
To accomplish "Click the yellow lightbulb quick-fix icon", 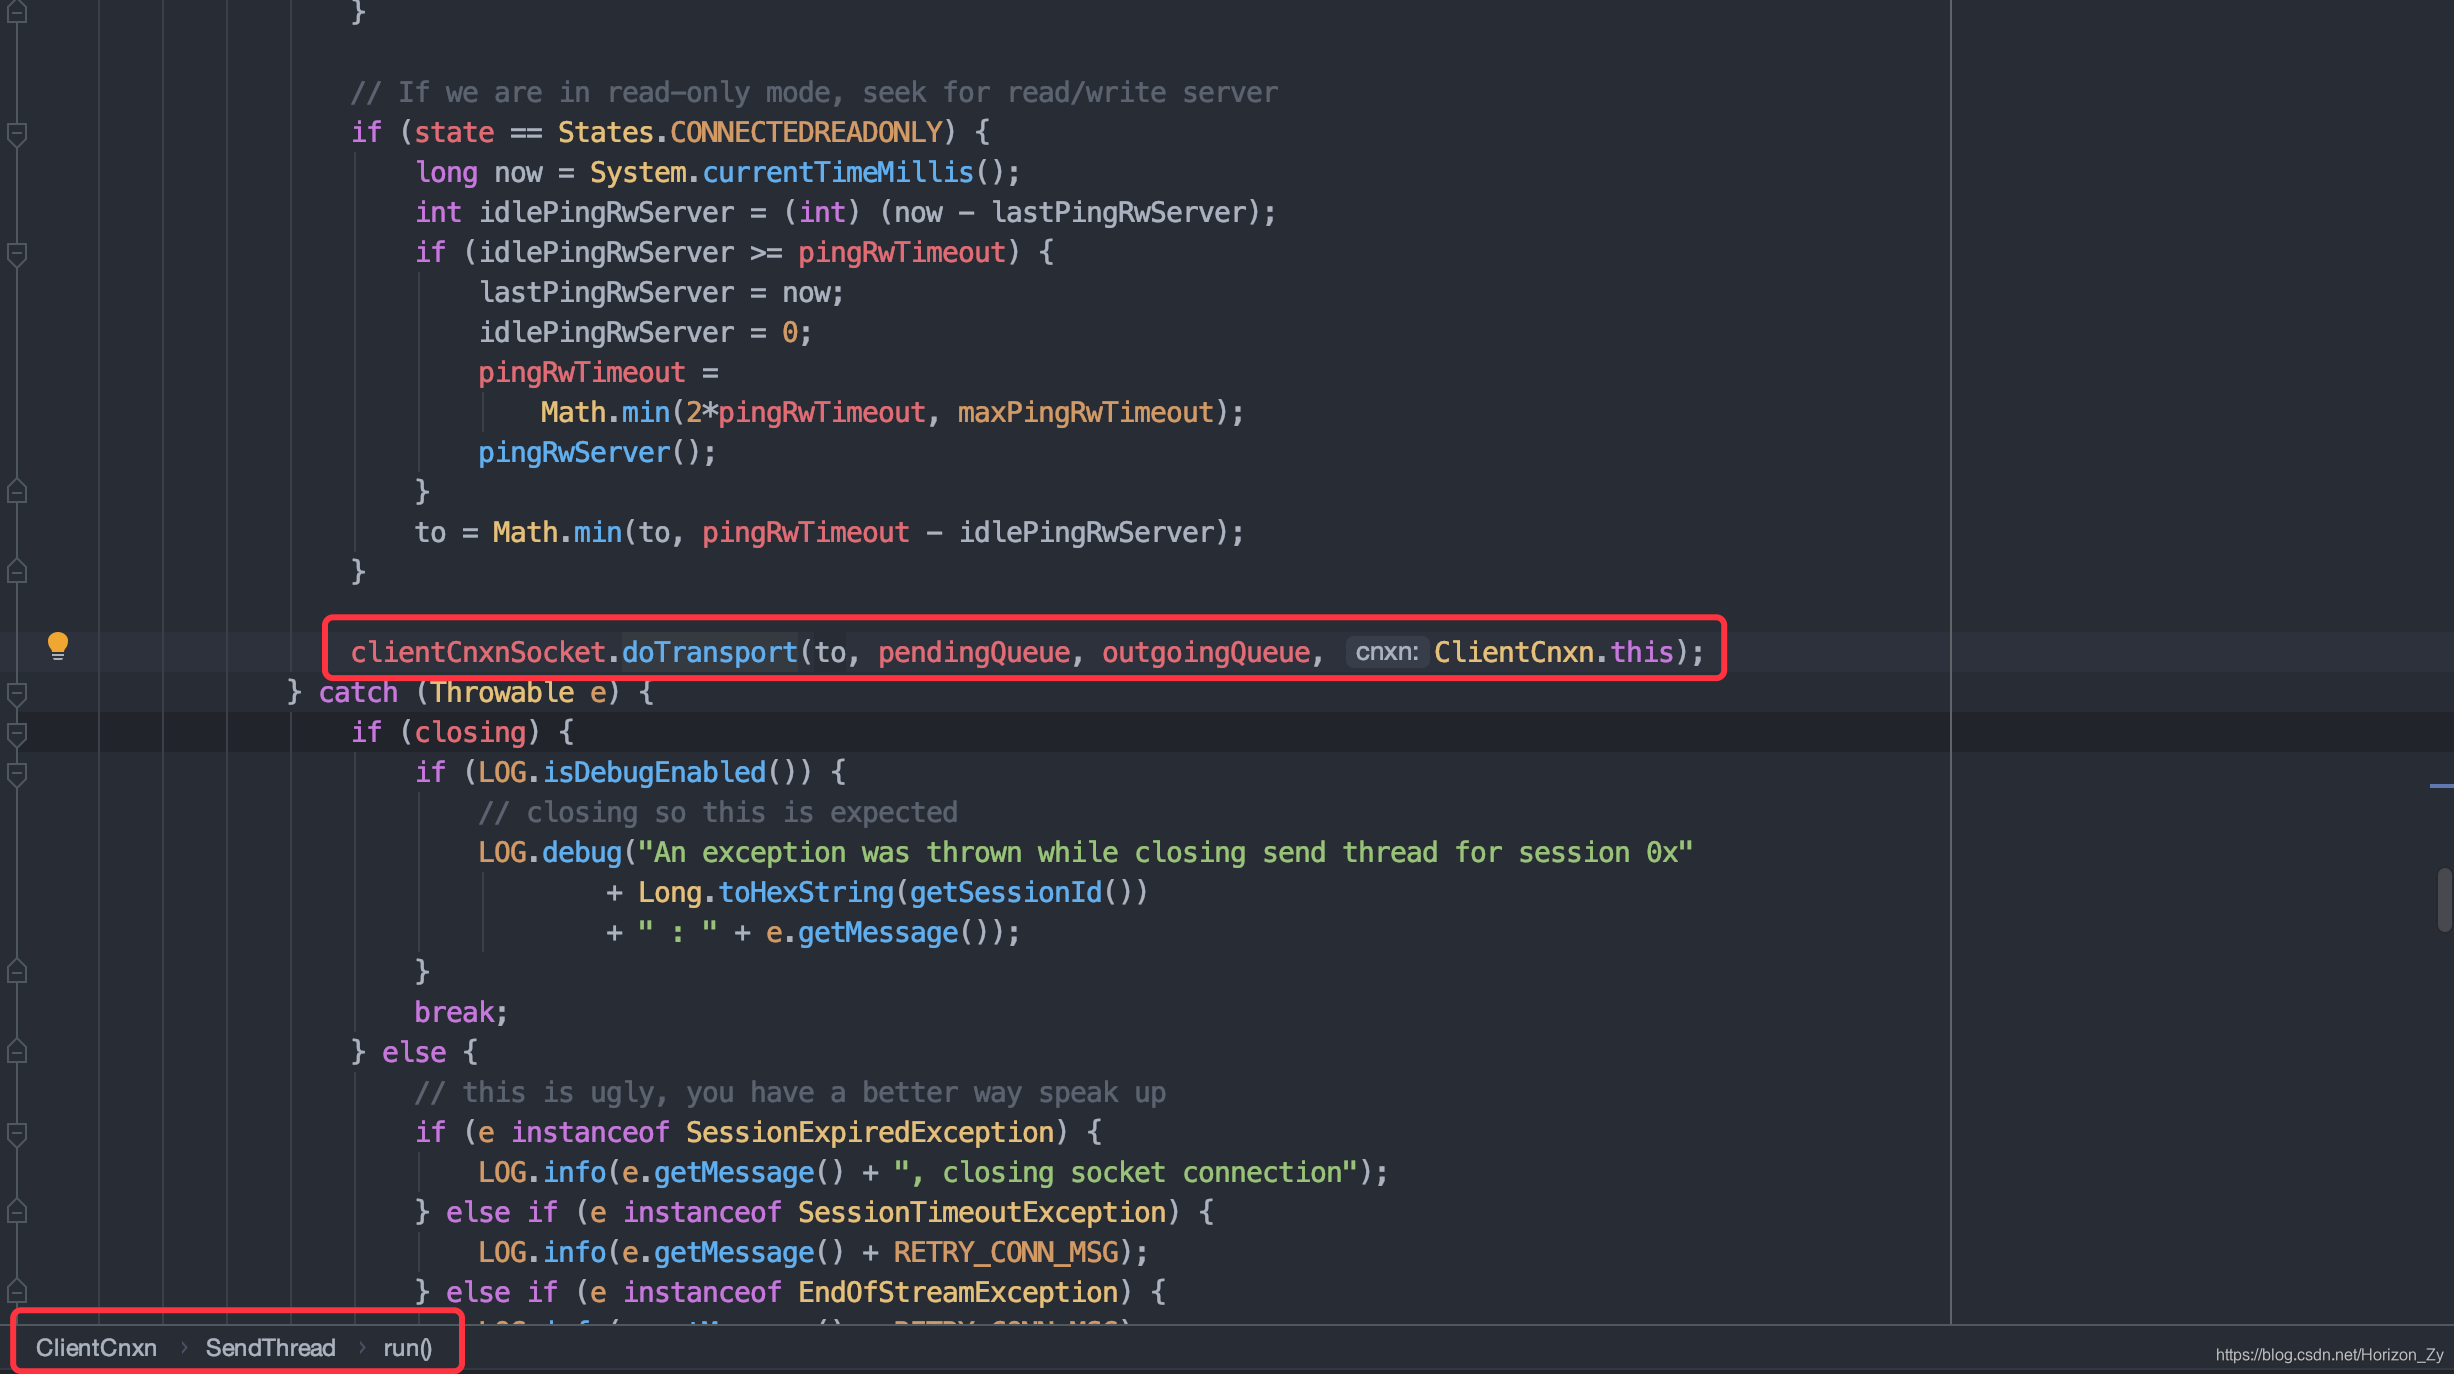I will 58,645.
